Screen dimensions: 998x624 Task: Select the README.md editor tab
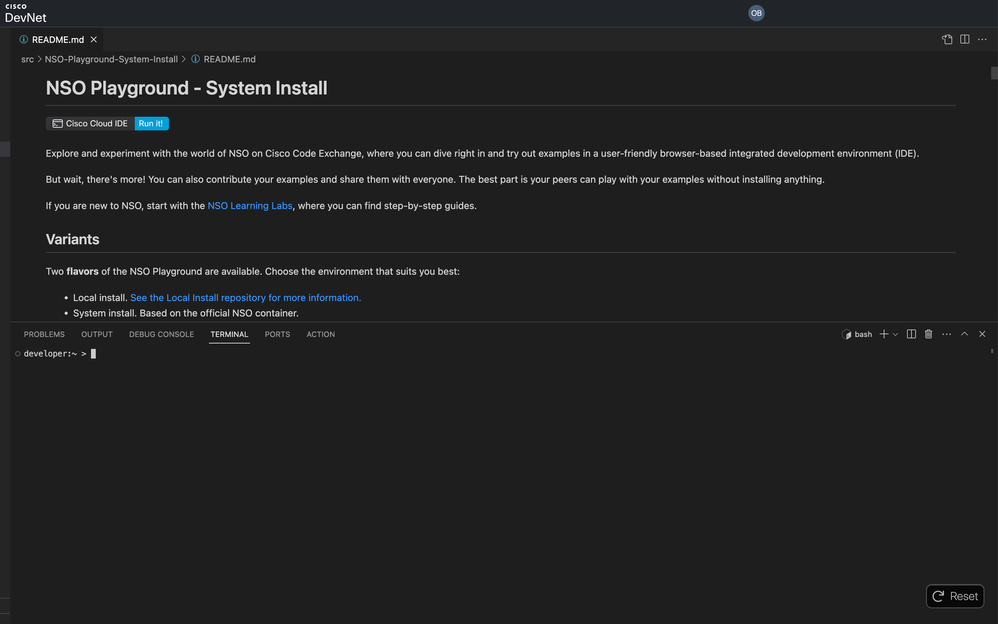[58, 39]
